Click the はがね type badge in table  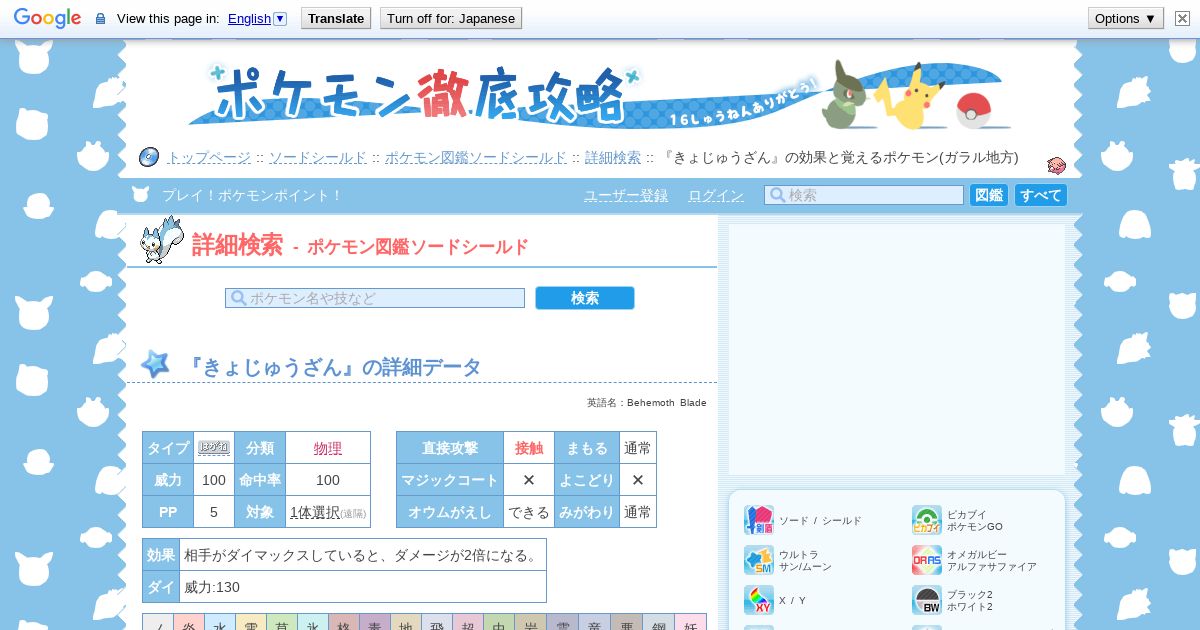tap(214, 447)
